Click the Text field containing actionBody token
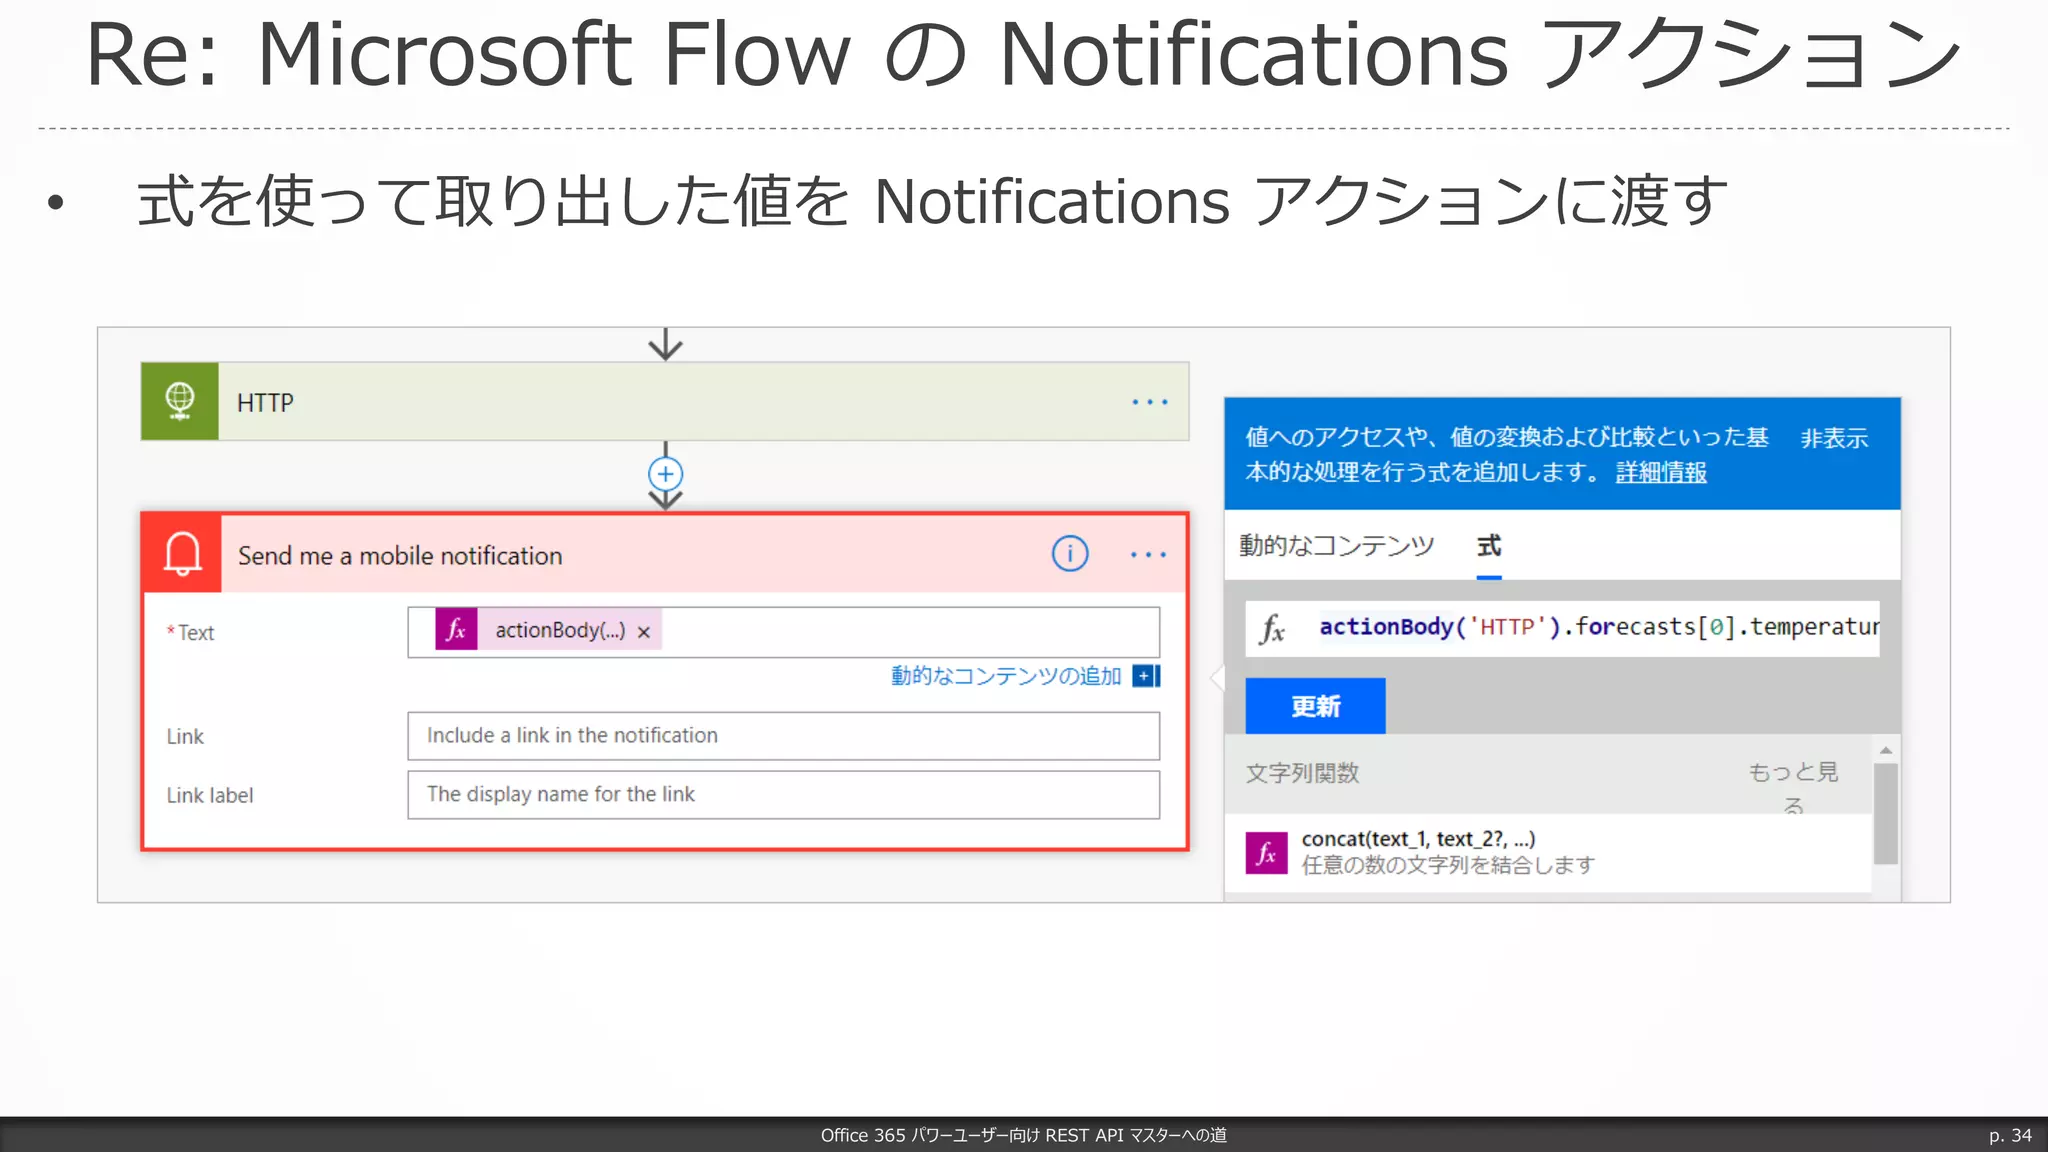Screen dimensions: 2048x1152 [x=784, y=632]
